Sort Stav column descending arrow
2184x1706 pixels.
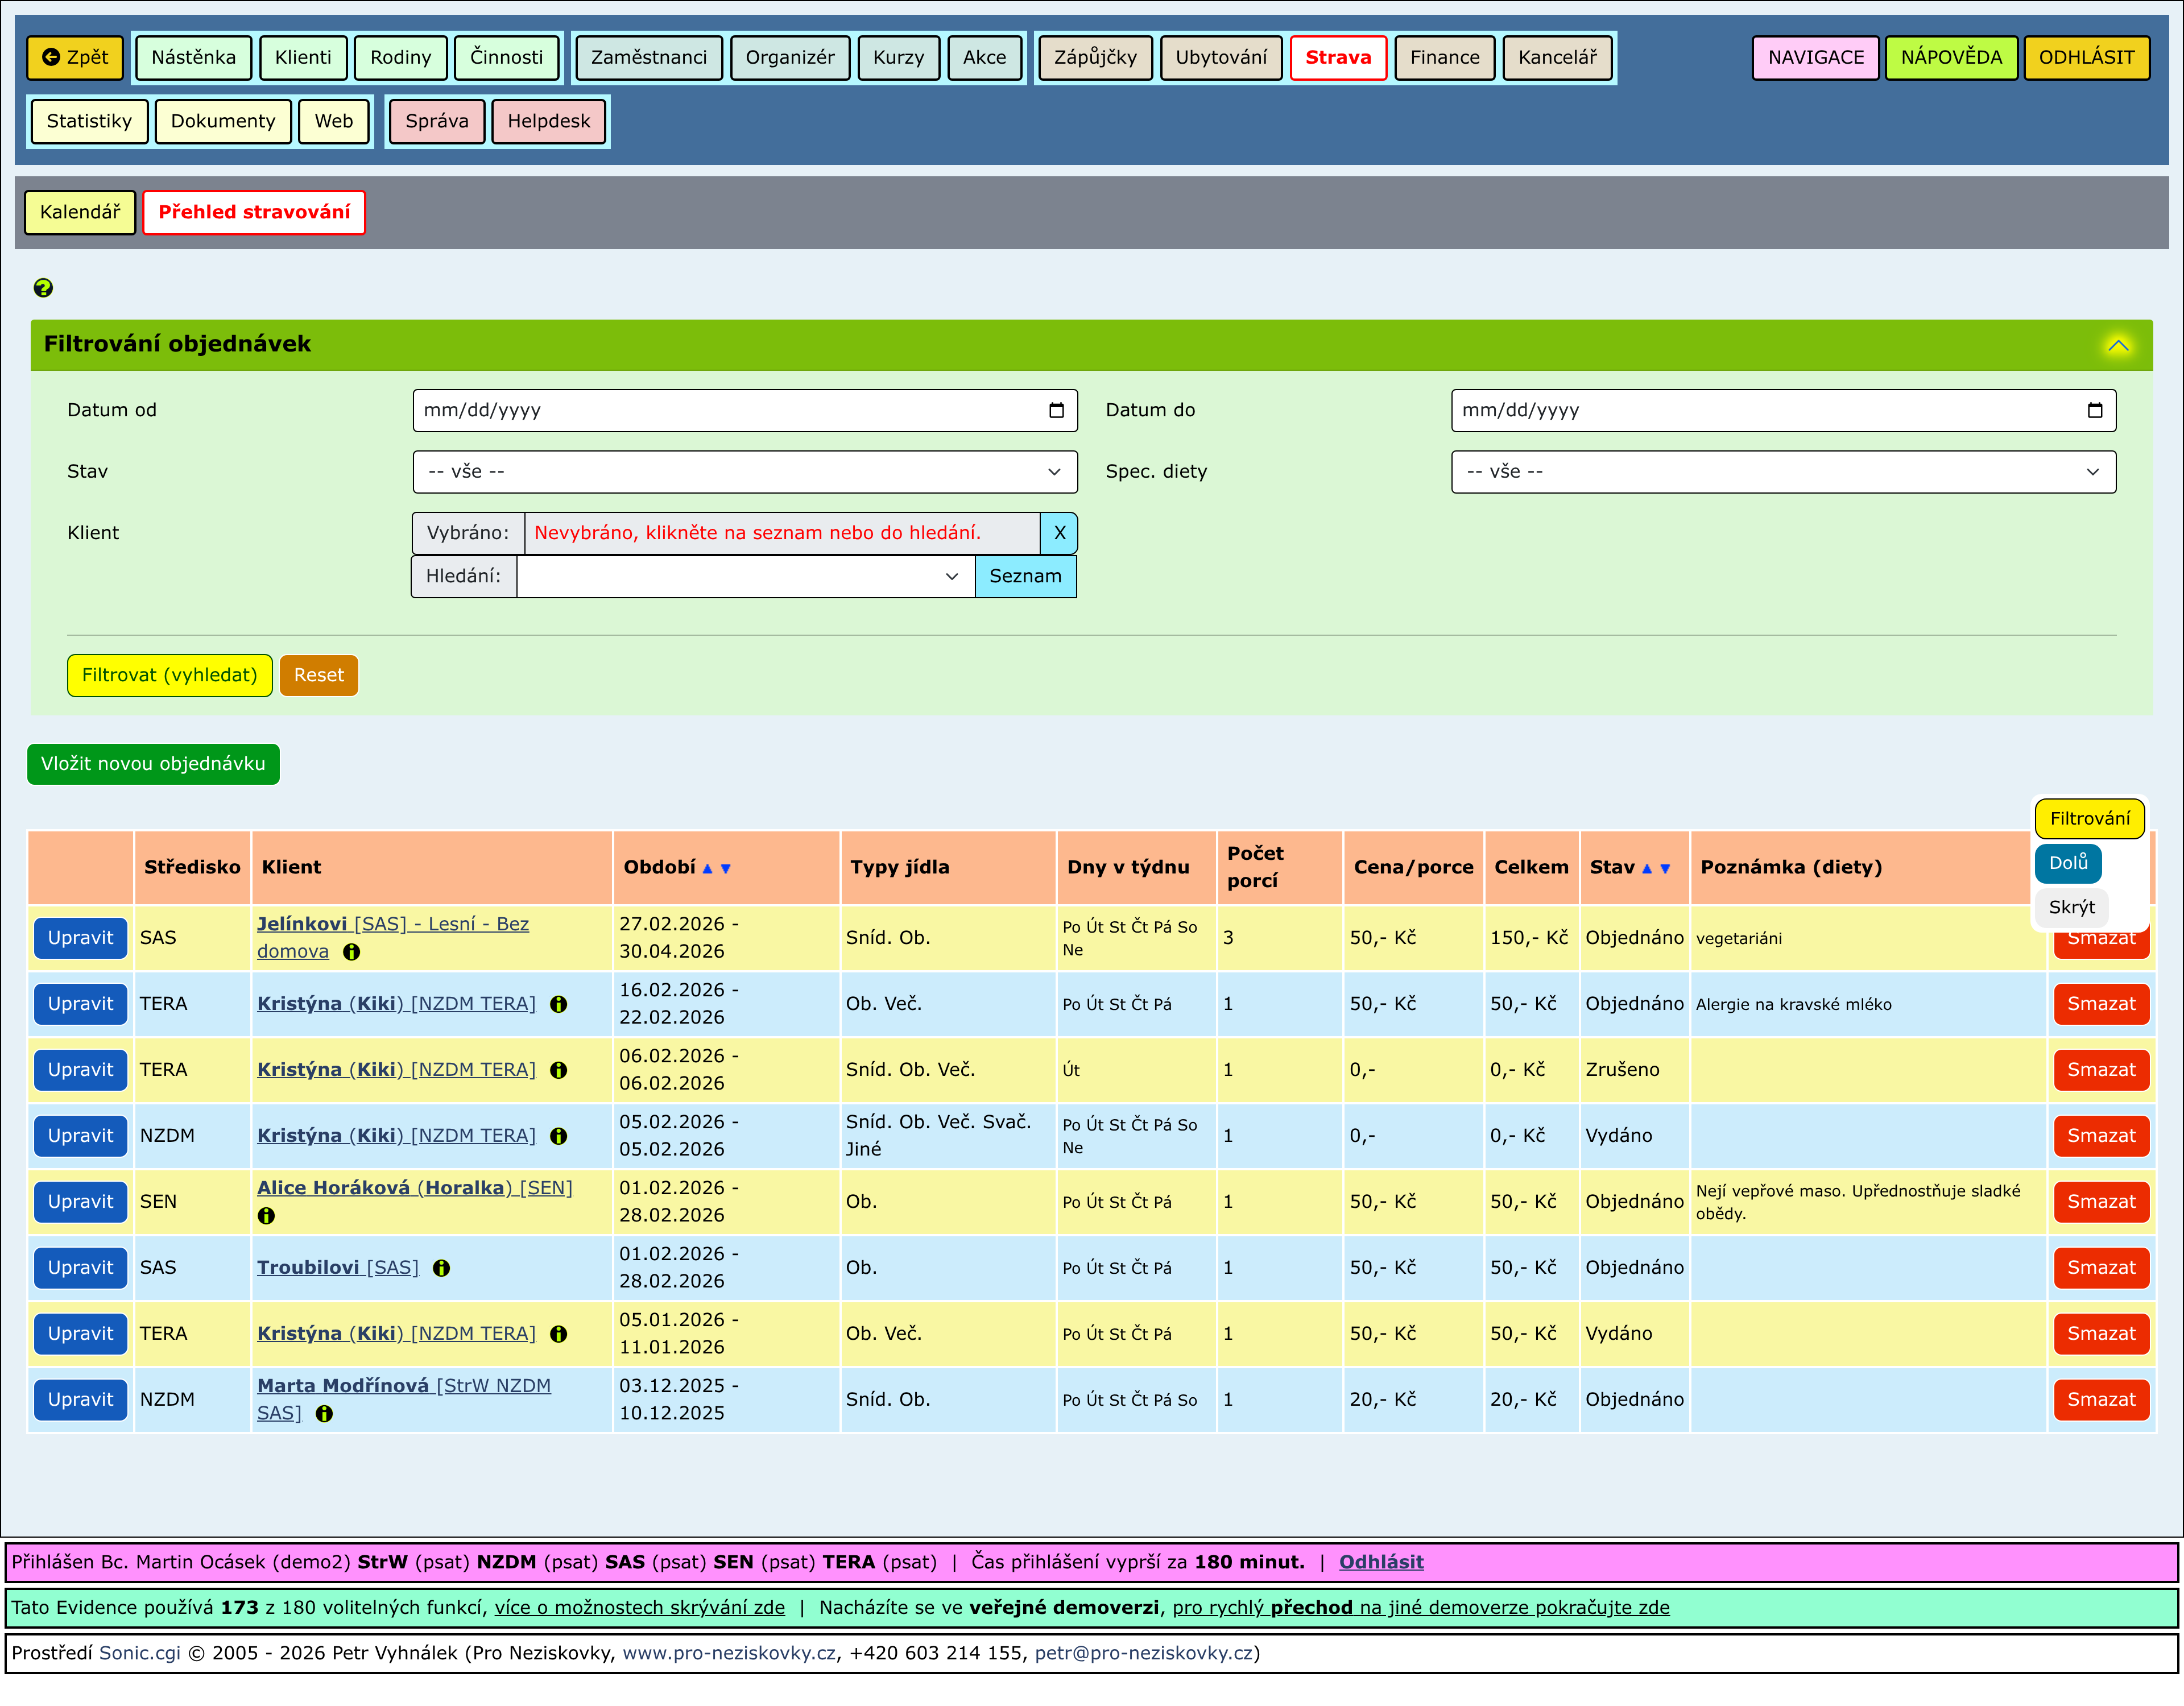point(1665,869)
